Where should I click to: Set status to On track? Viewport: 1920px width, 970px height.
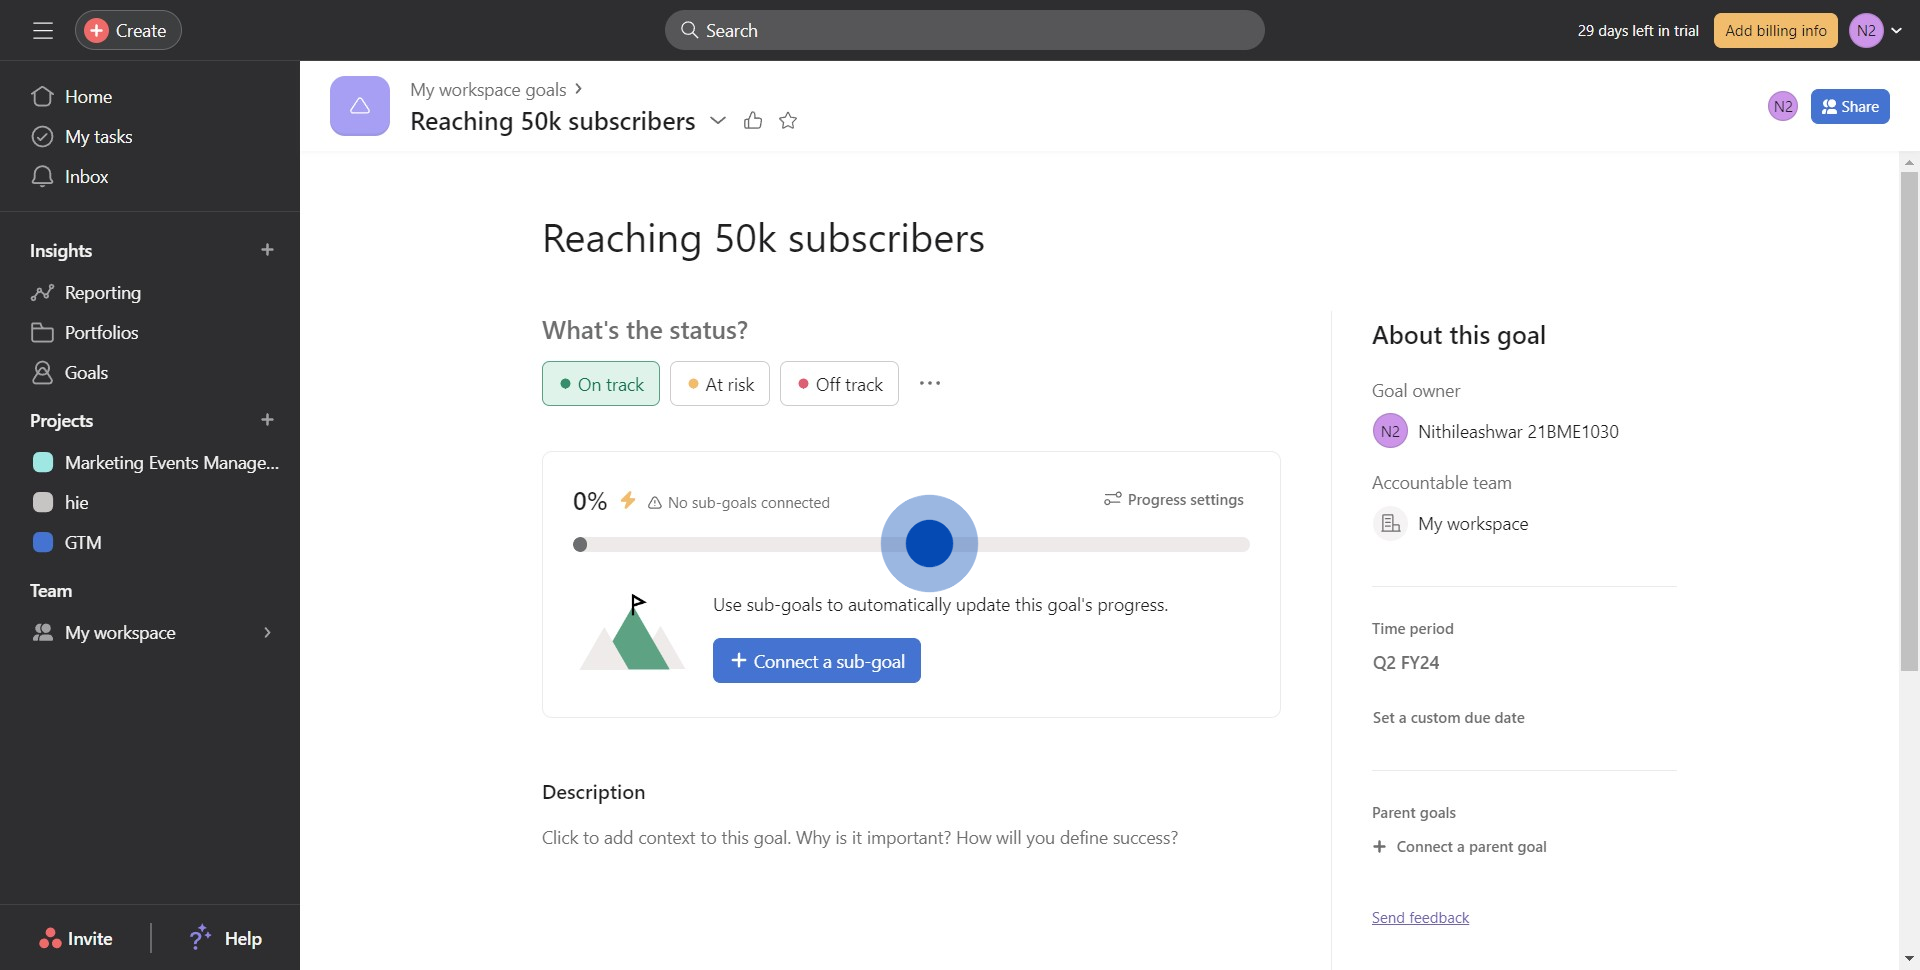601,384
